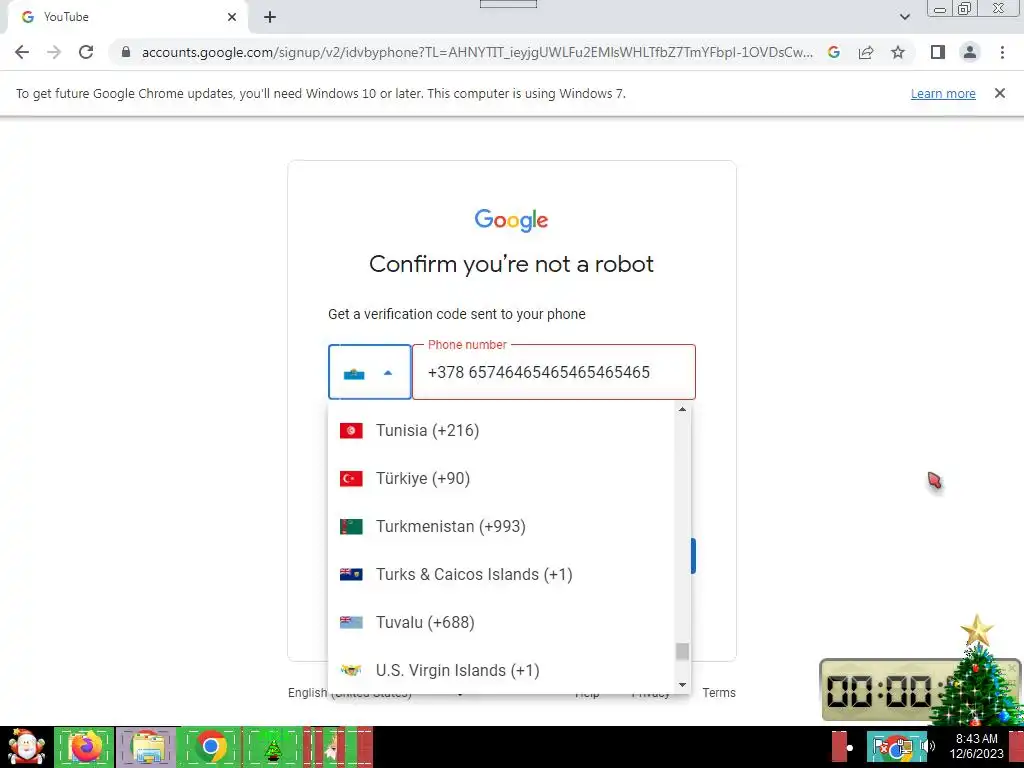Open Christmas tree app on taskbar
This screenshot has width=1024, height=768.
point(273,747)
